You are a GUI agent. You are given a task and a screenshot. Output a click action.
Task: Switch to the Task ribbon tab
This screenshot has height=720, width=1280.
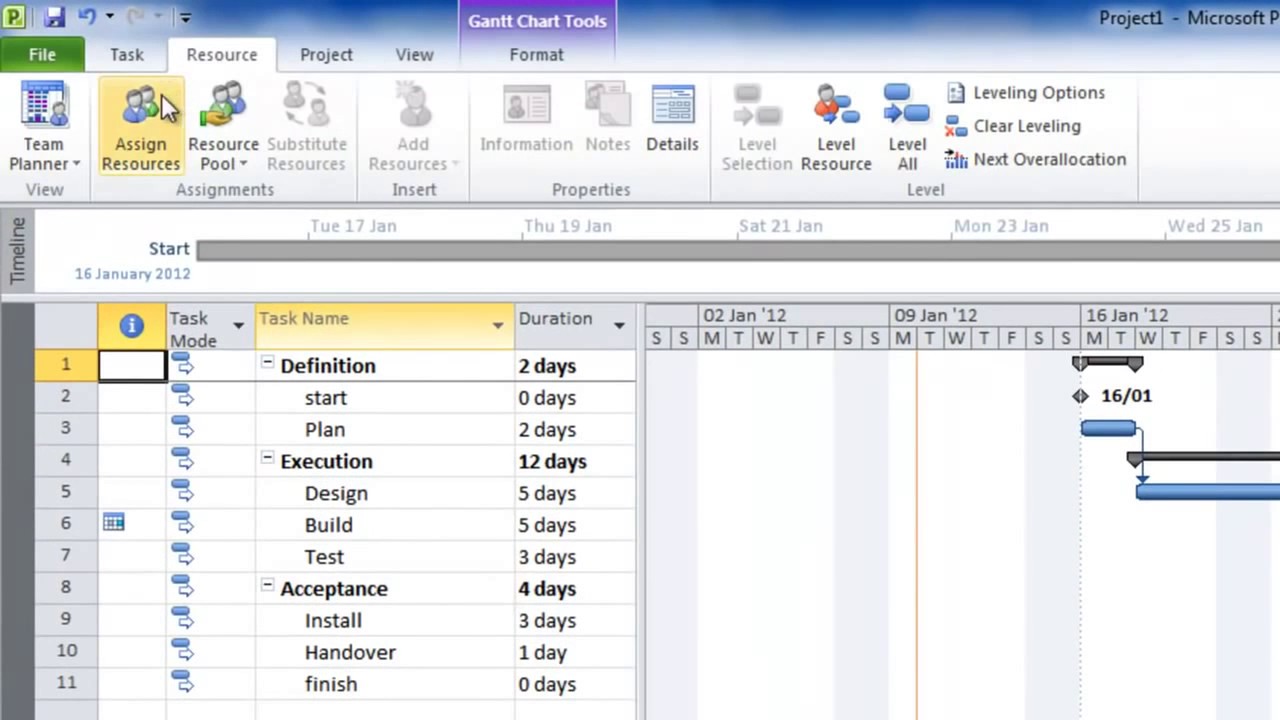click(x=127, y=55)
